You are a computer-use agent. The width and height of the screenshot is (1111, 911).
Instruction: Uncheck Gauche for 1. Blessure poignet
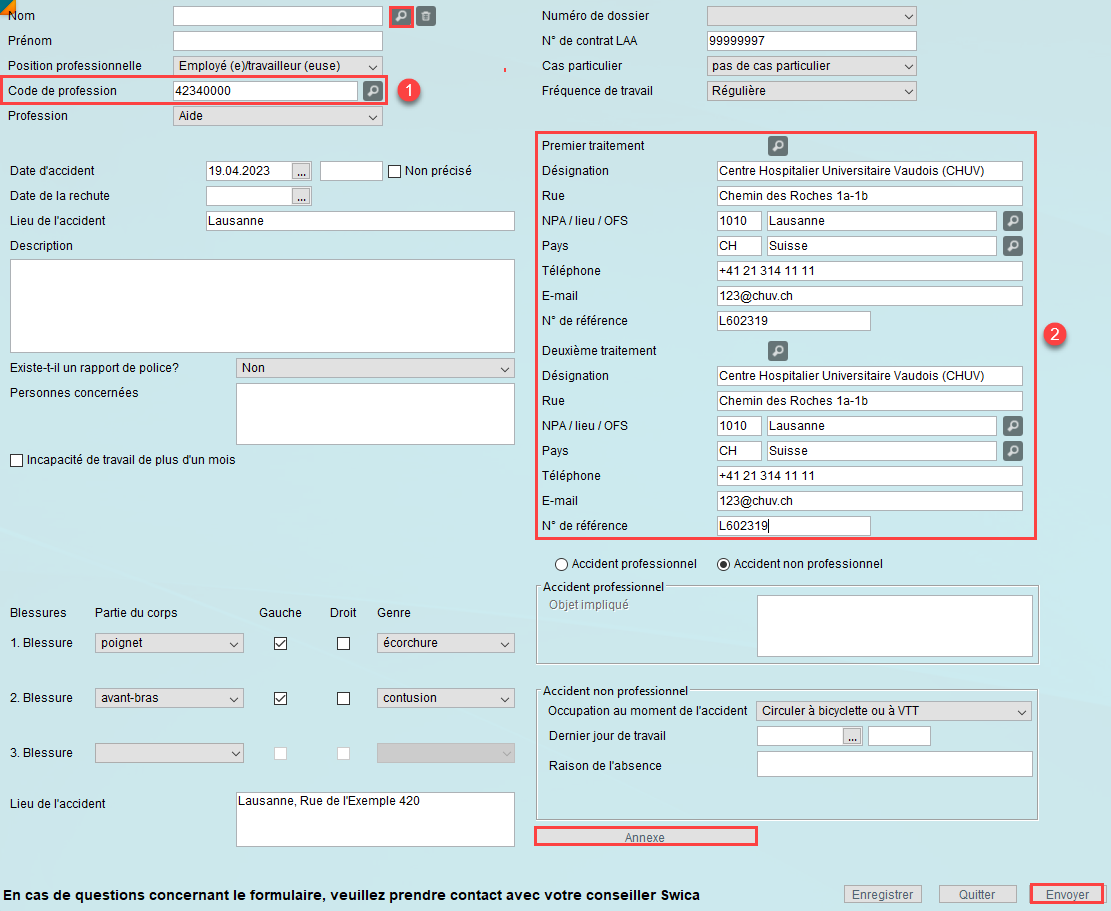(x=280, y=644)
